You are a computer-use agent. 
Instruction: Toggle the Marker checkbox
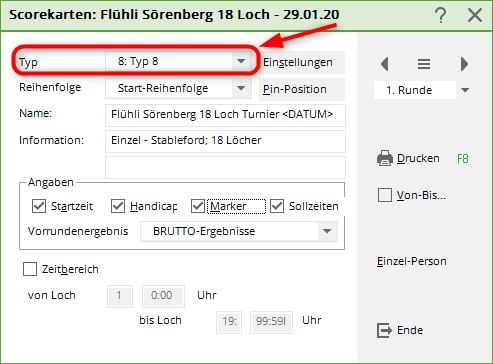(x=198, y=206)
